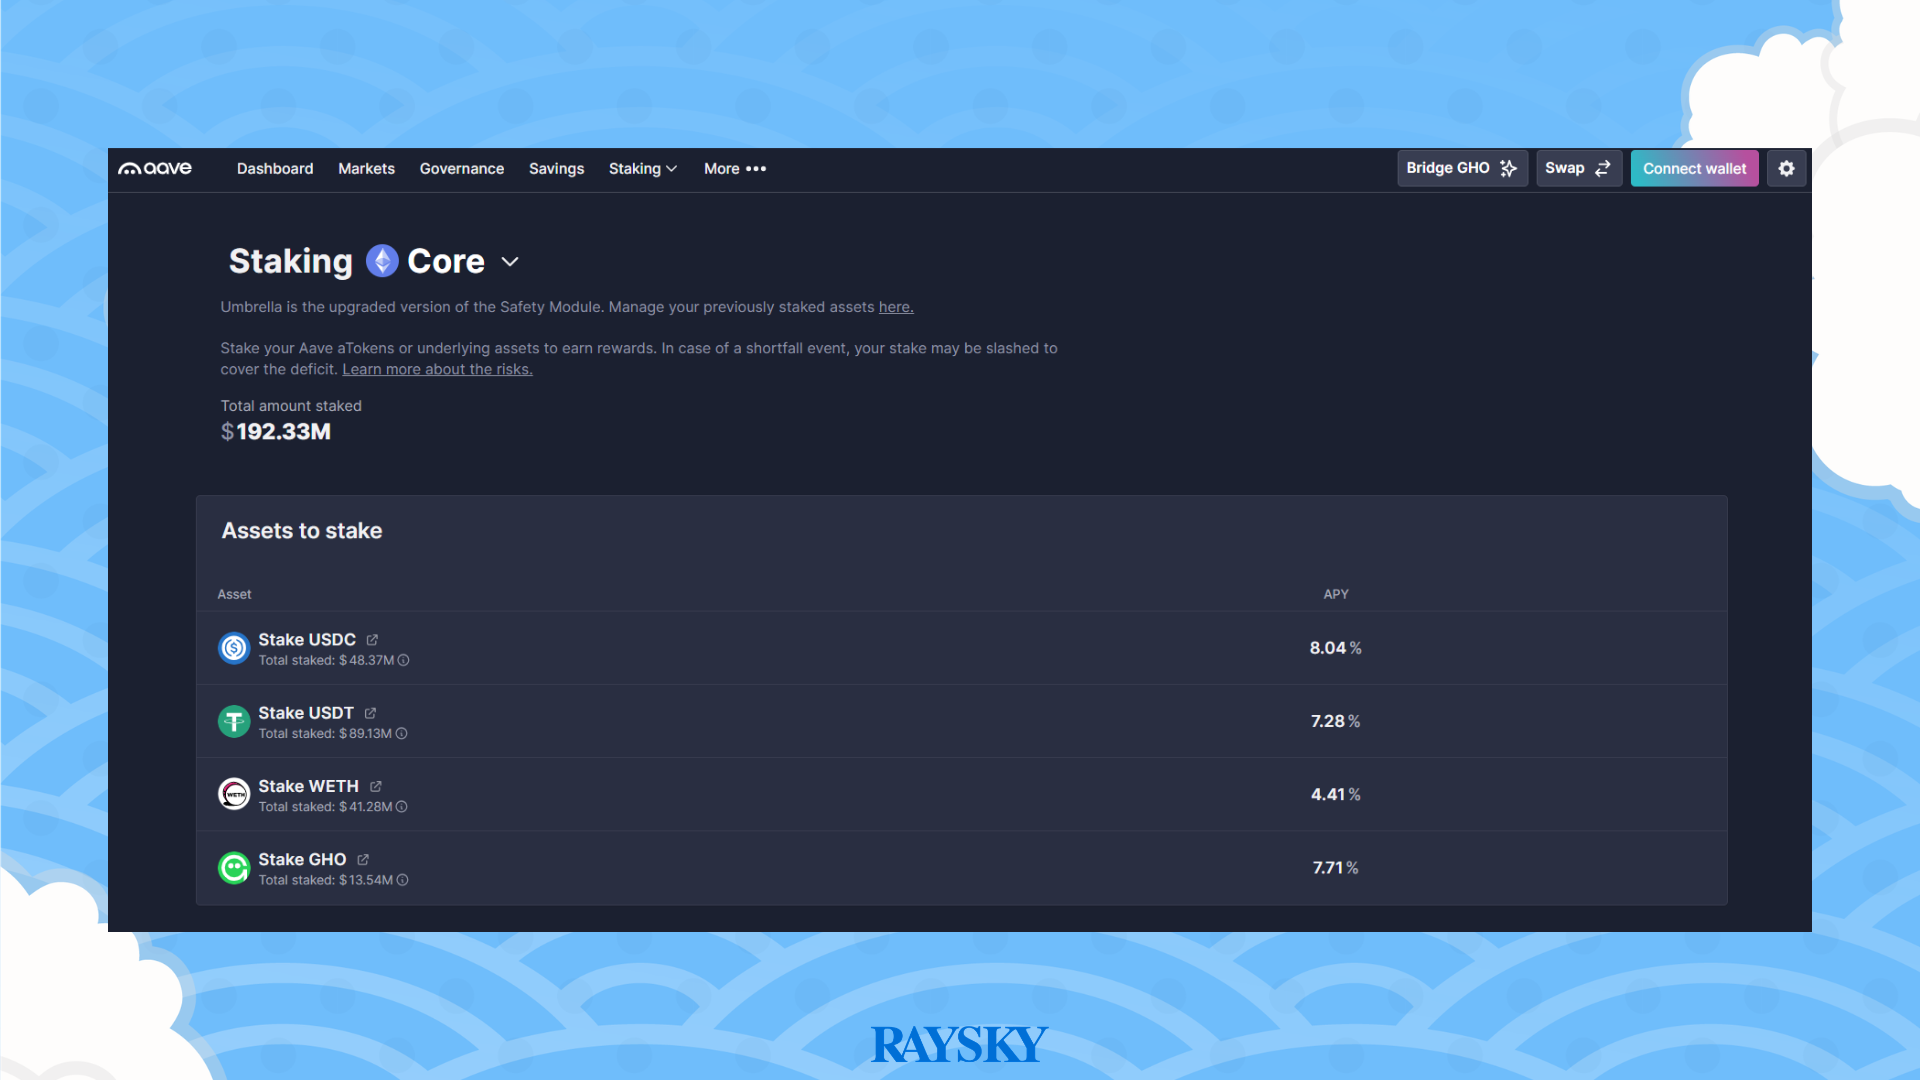Click the GHO token icon
Screen dimensions: 1920x1080
pos(234,867)
